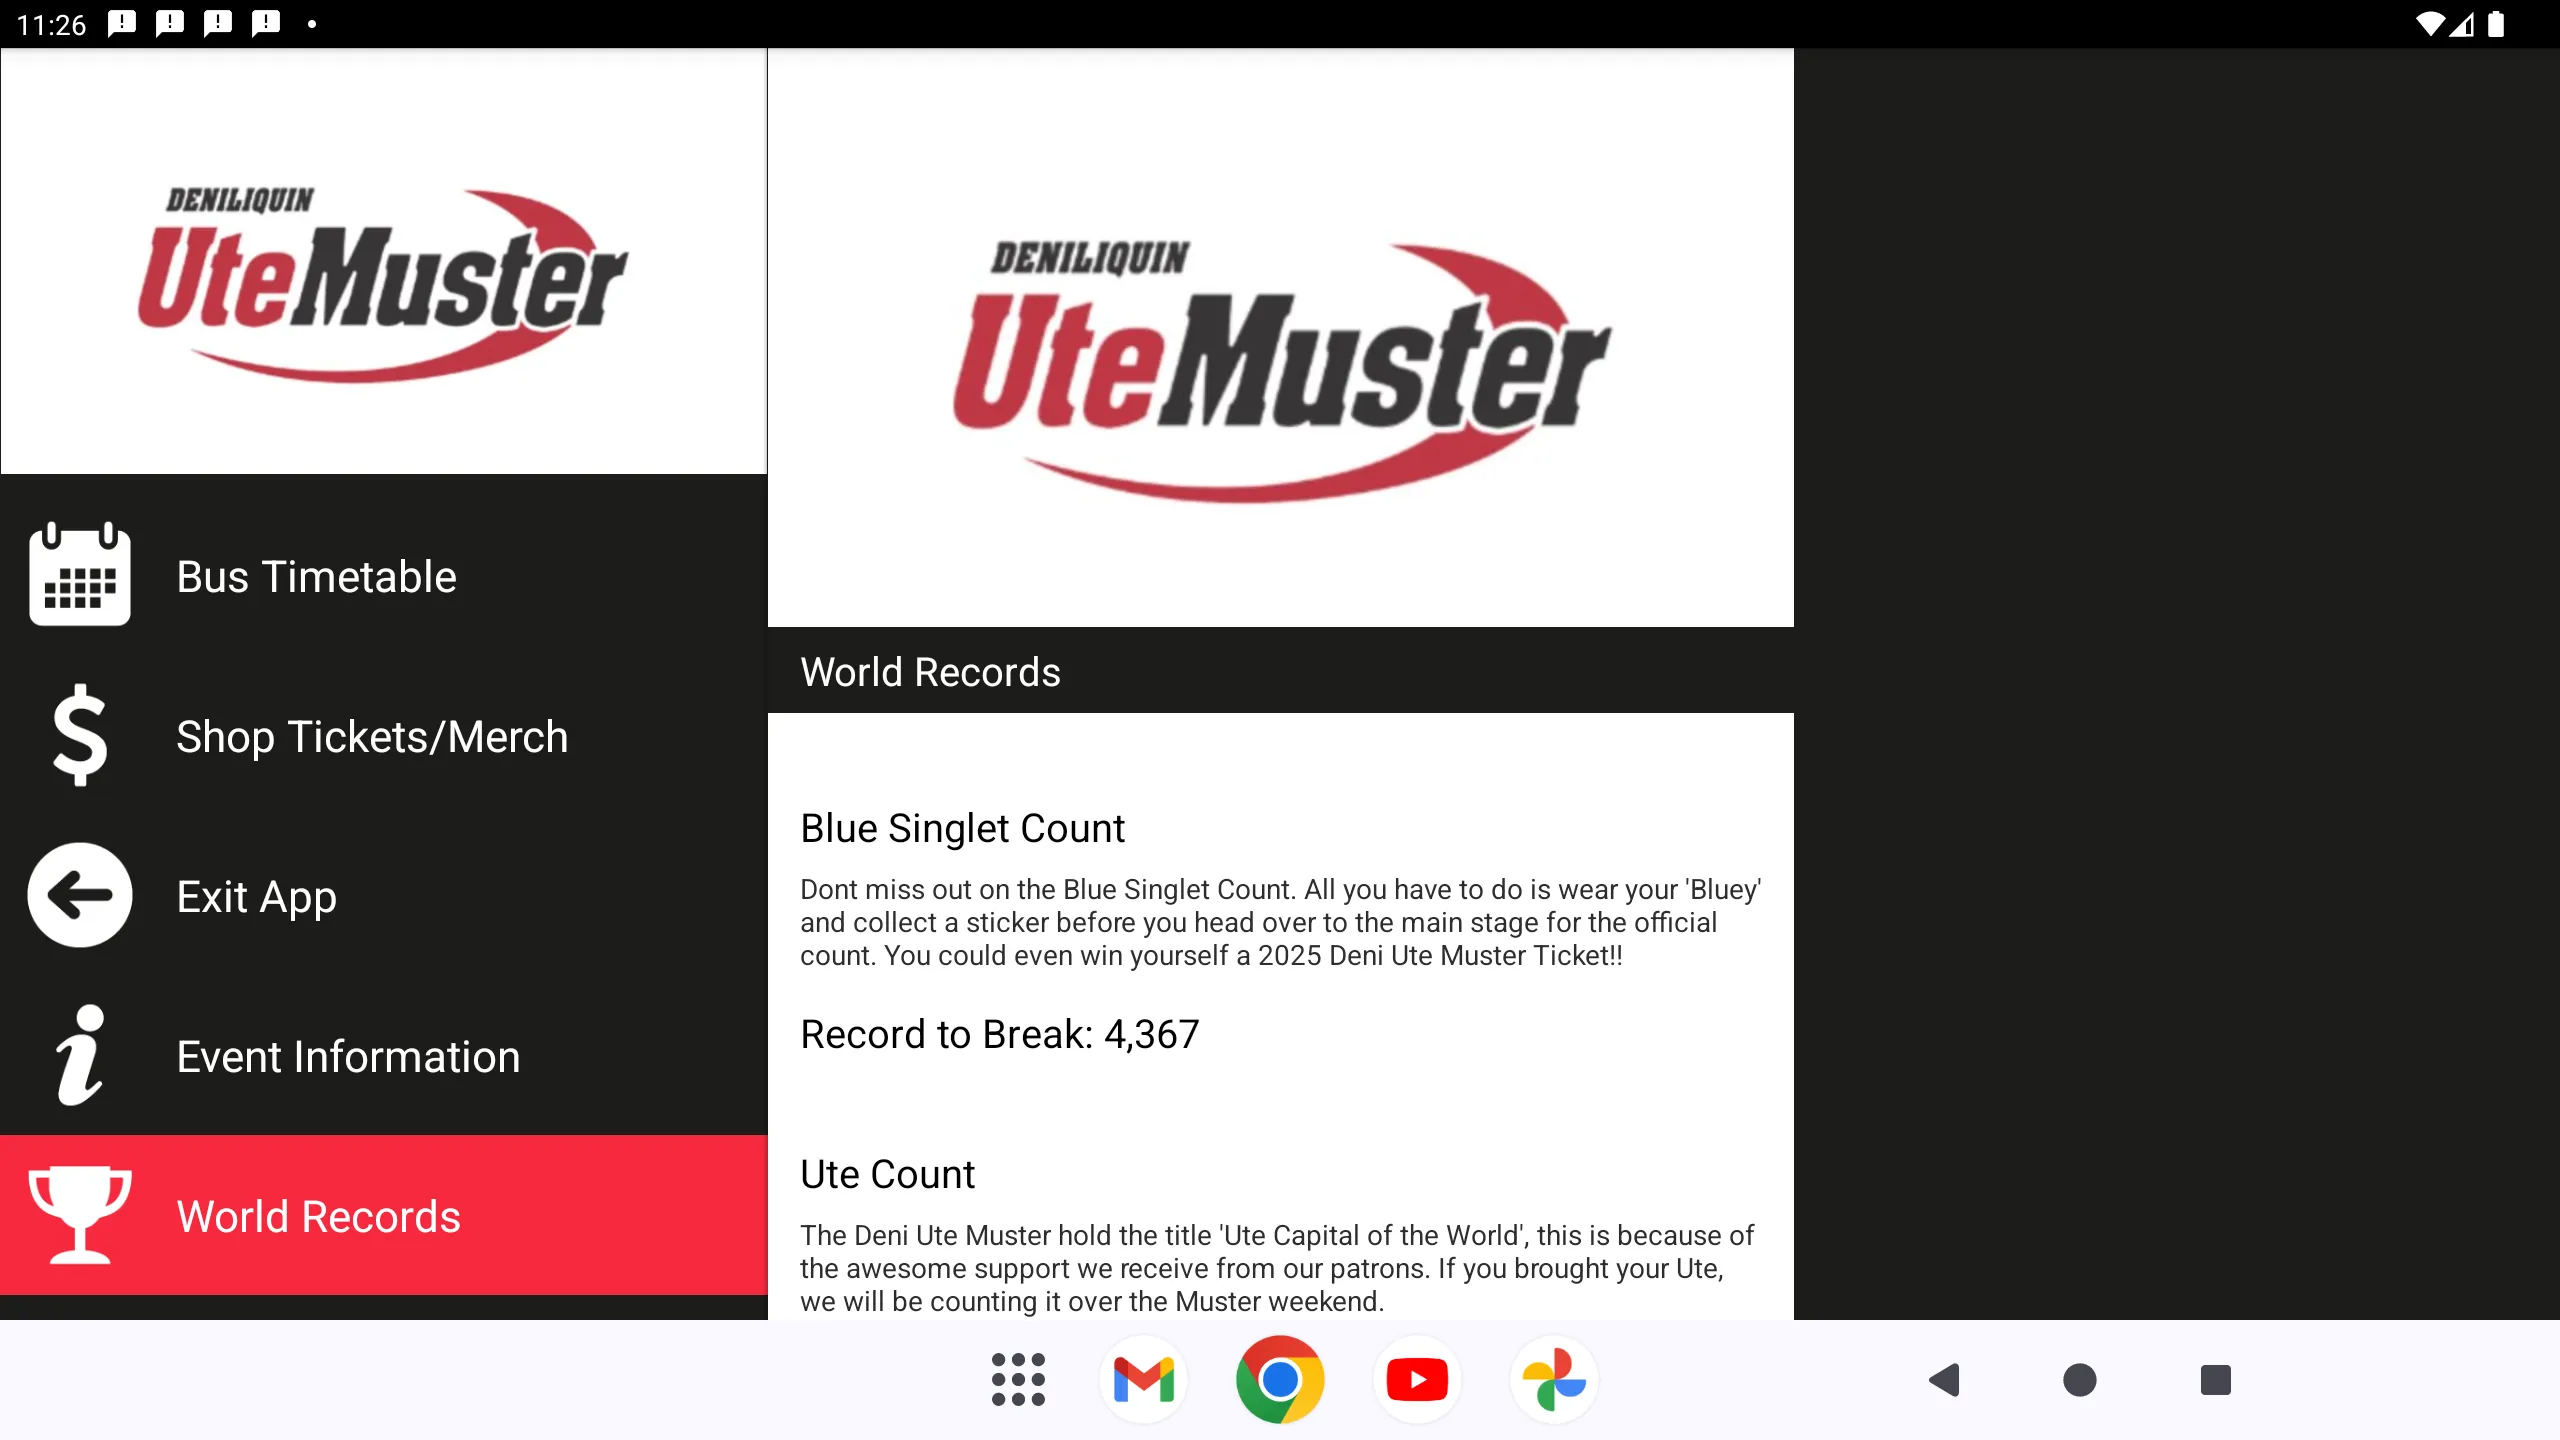
Task: Tap the World Records page title bar
Action: [x=1280, y=671]
